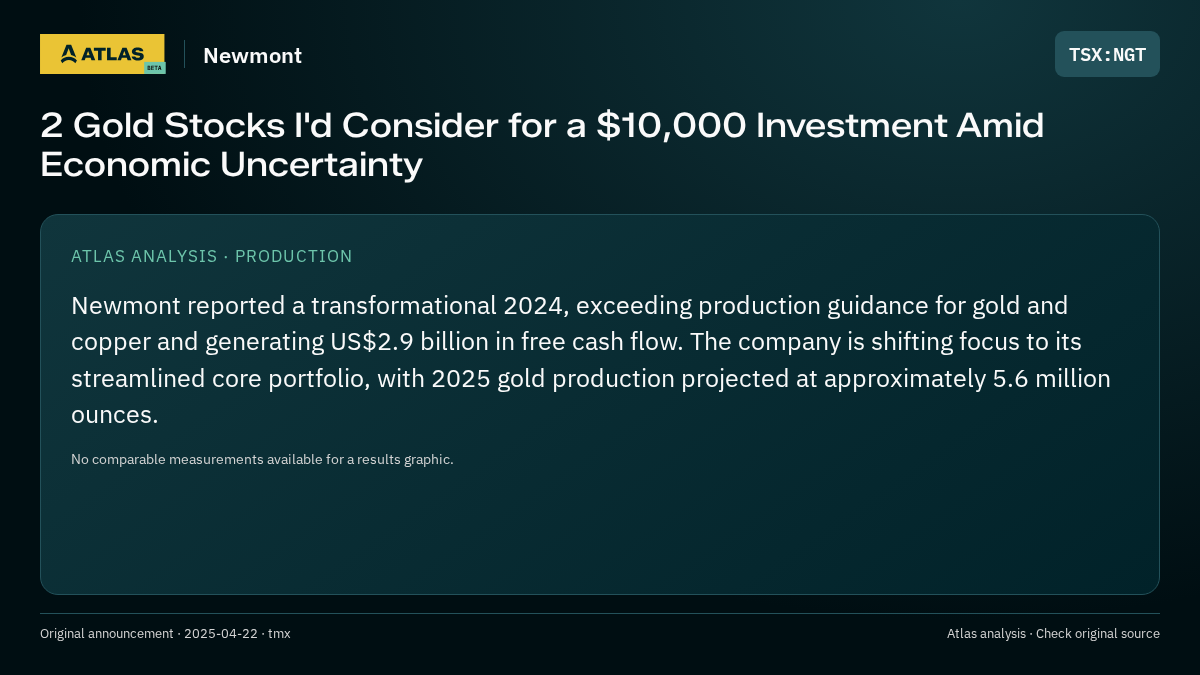Viewport: 1200px width, 675px height.
Task: Click 'Atlas analysis · Check original source' text
Action: (1053, 633)
